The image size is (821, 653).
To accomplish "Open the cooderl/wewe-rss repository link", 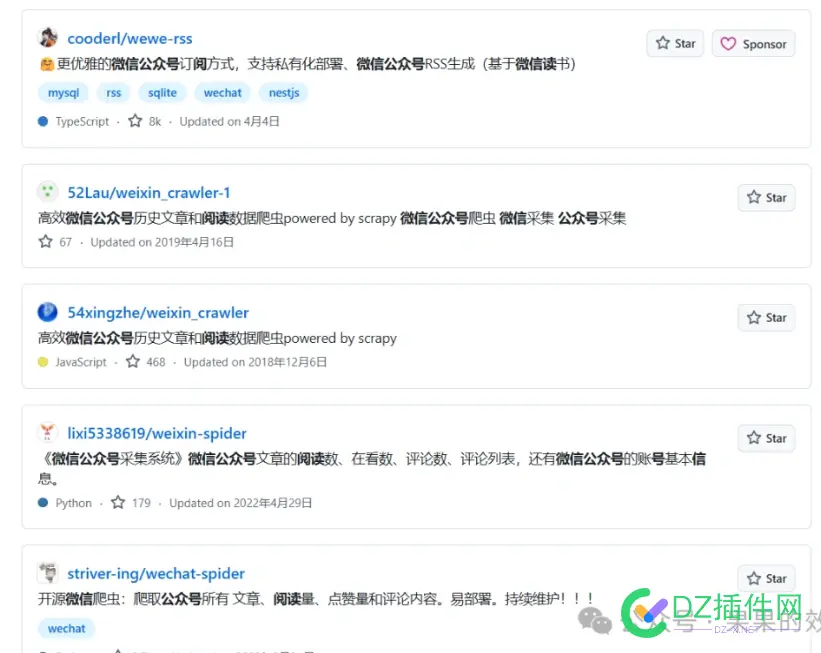I will pyautogui.click(x=130, y=38).
